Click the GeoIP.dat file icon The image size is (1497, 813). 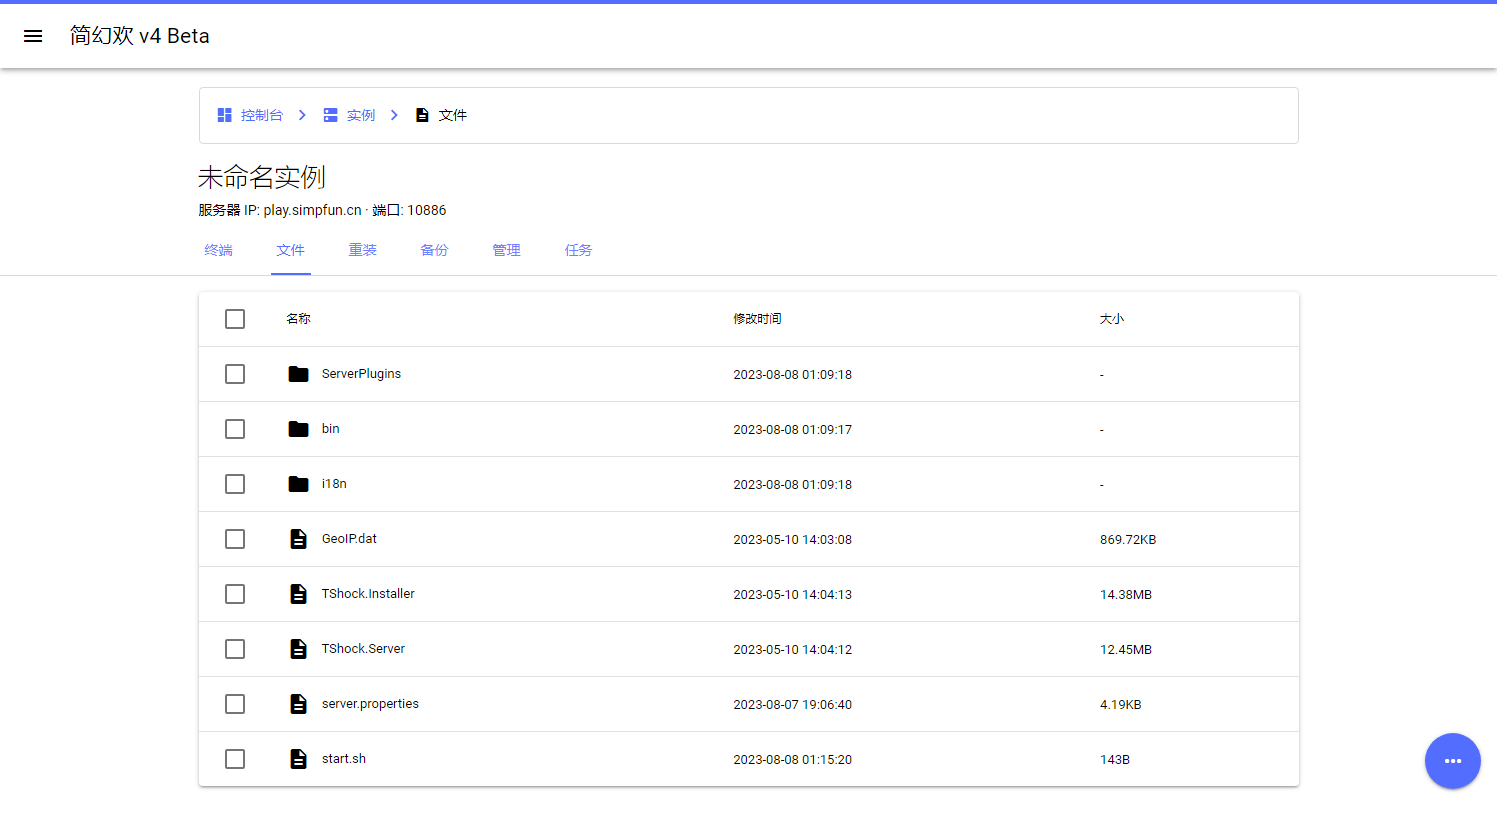[x=298, y=539]
